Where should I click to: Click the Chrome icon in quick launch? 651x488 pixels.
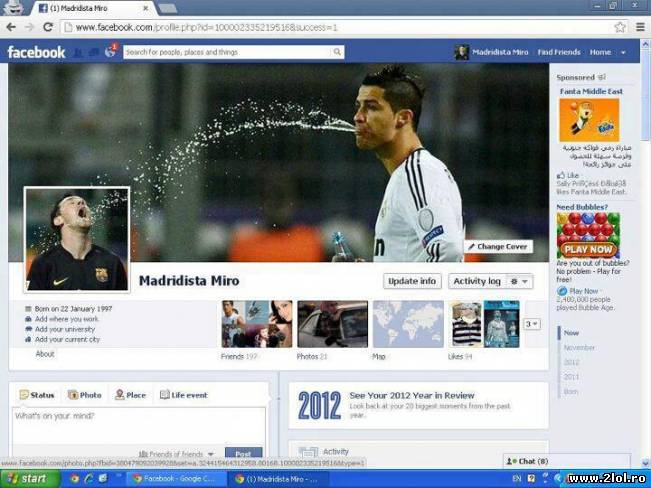(x=75, y=479)
